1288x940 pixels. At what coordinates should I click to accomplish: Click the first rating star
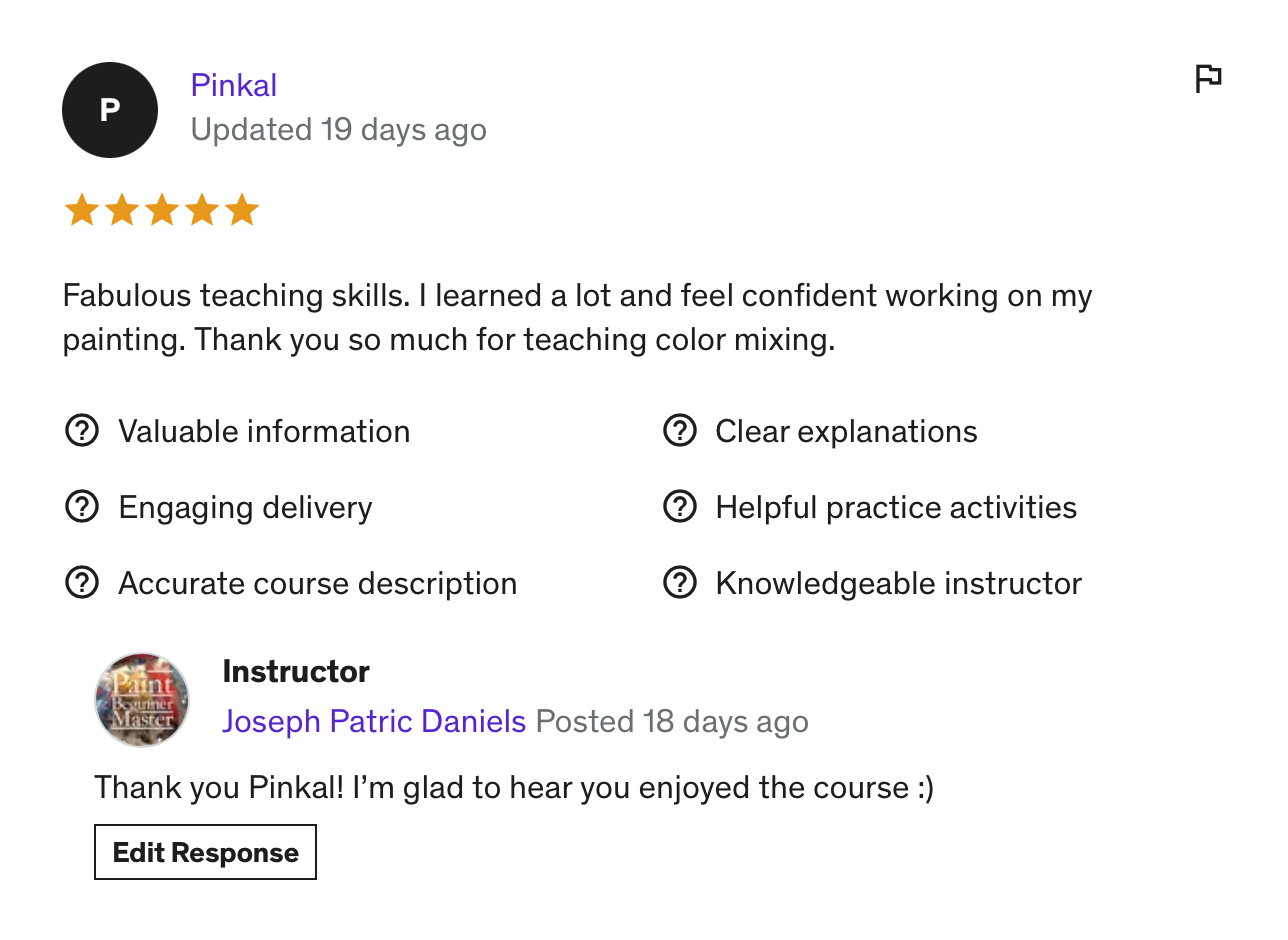[81, 211]
